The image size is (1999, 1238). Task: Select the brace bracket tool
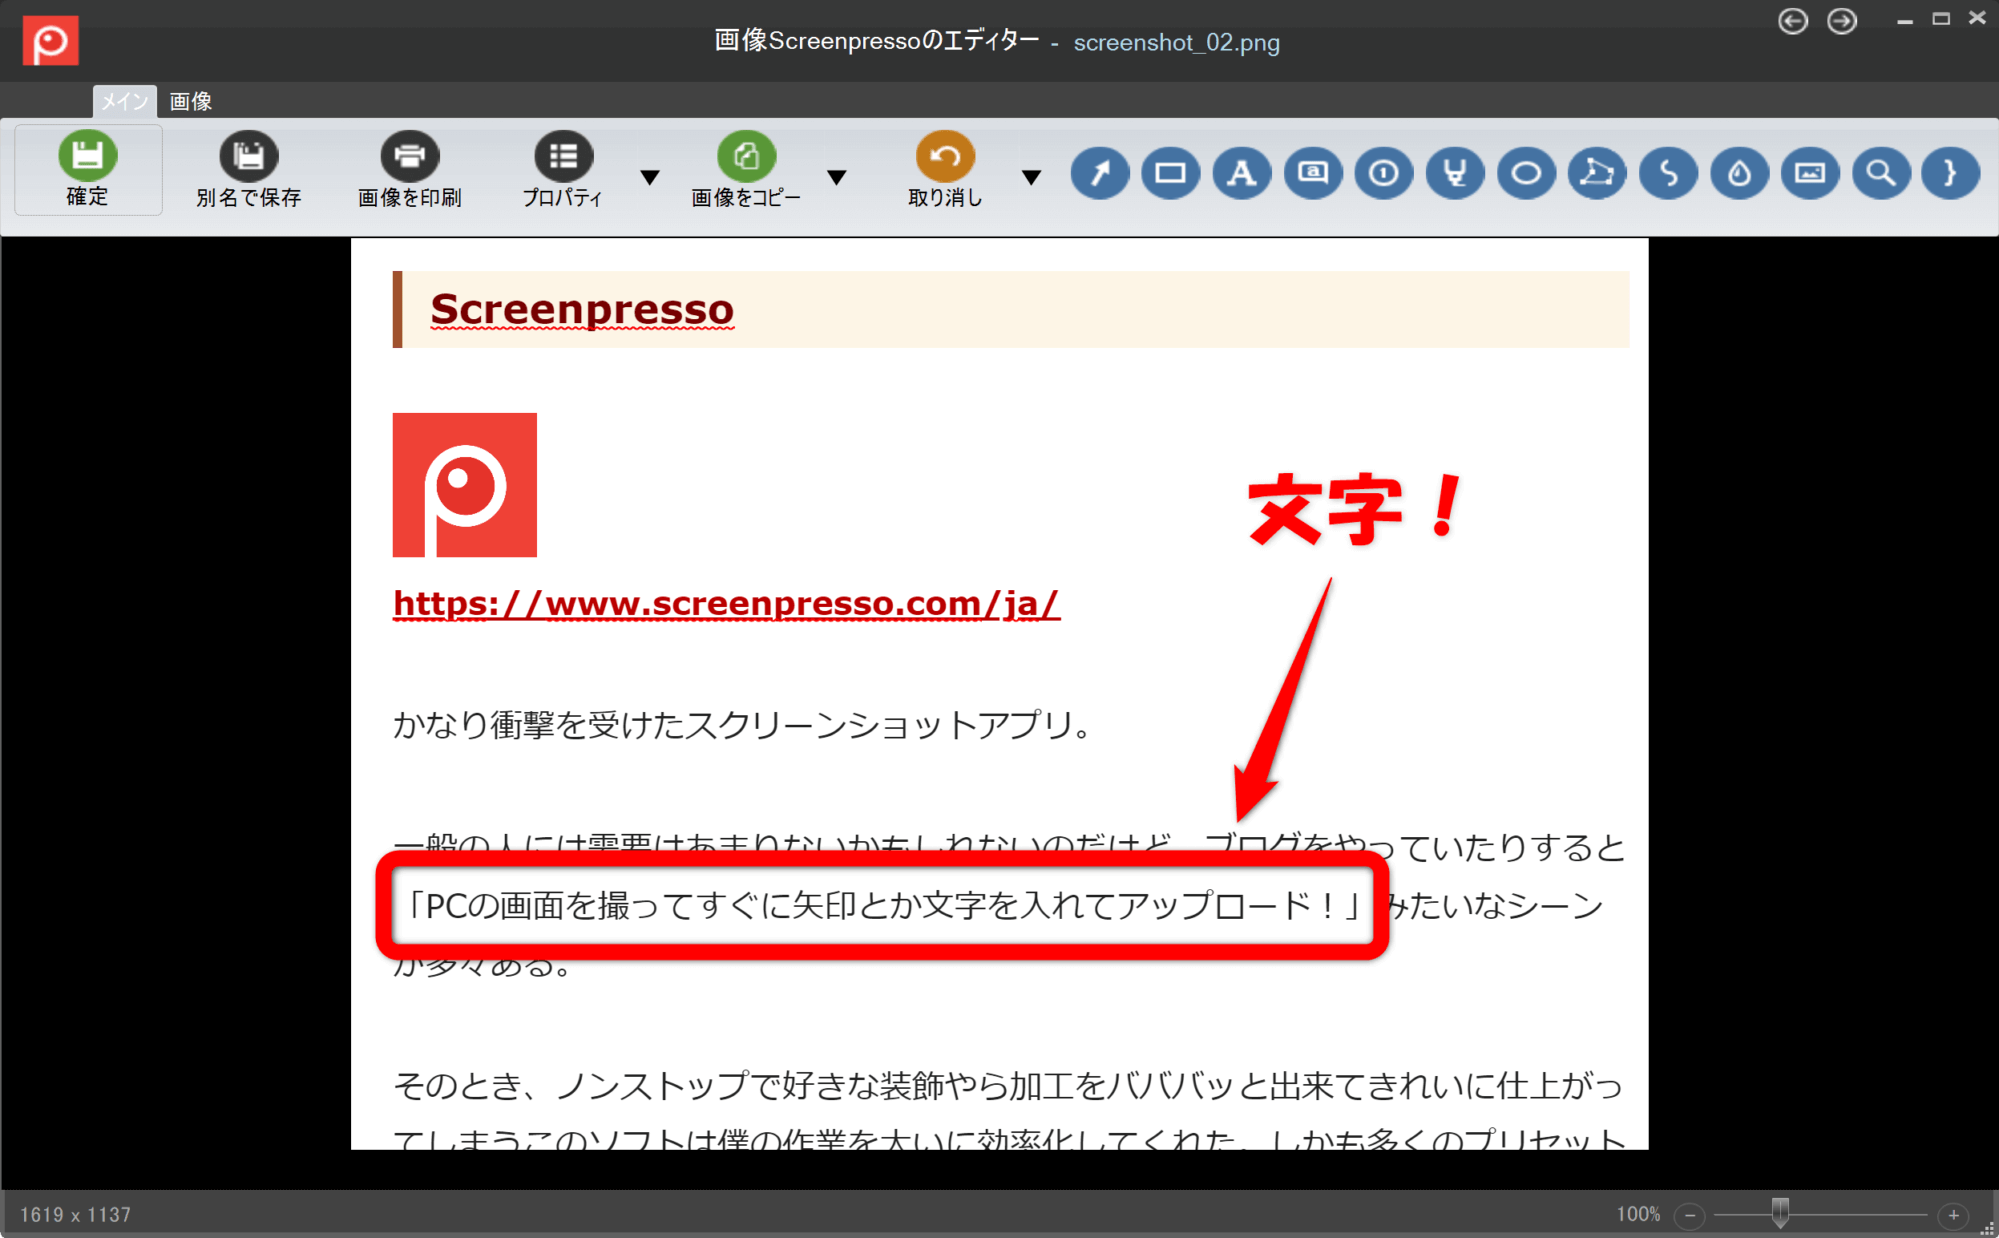coord(1950,173)
